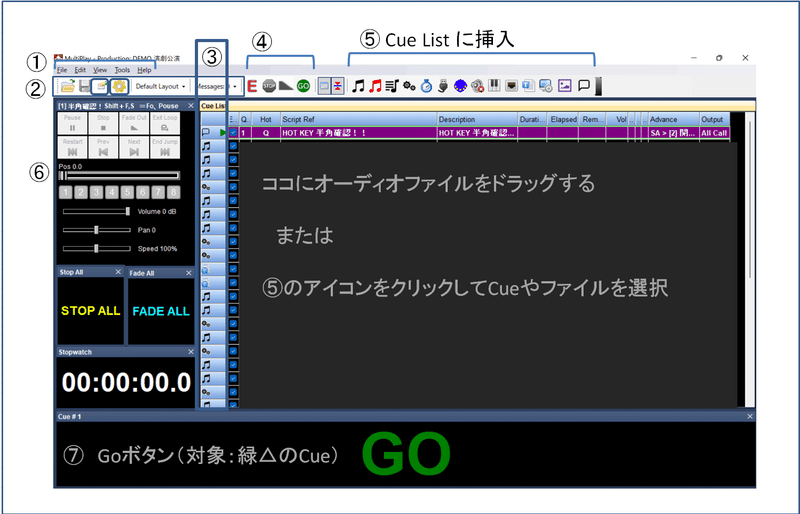Insert an image cue with the picture icon
The image size is (800, 514).
tap(564, 86)
